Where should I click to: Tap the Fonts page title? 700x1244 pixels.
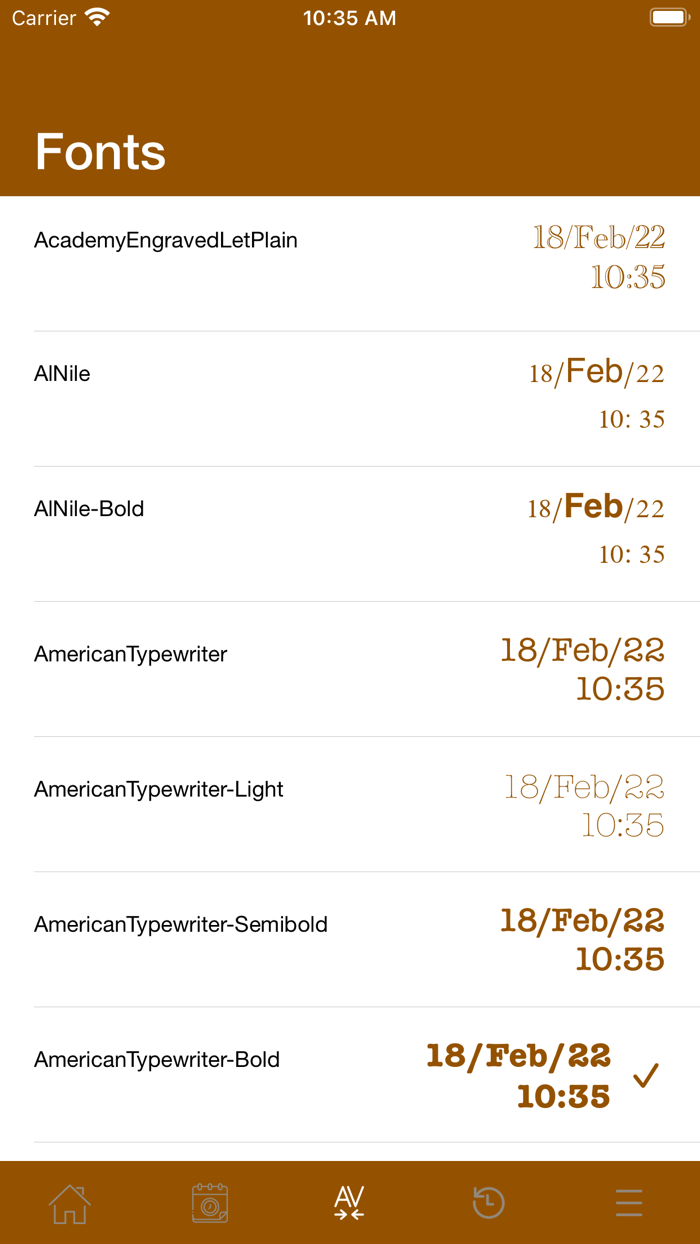(x=100, y=152)
